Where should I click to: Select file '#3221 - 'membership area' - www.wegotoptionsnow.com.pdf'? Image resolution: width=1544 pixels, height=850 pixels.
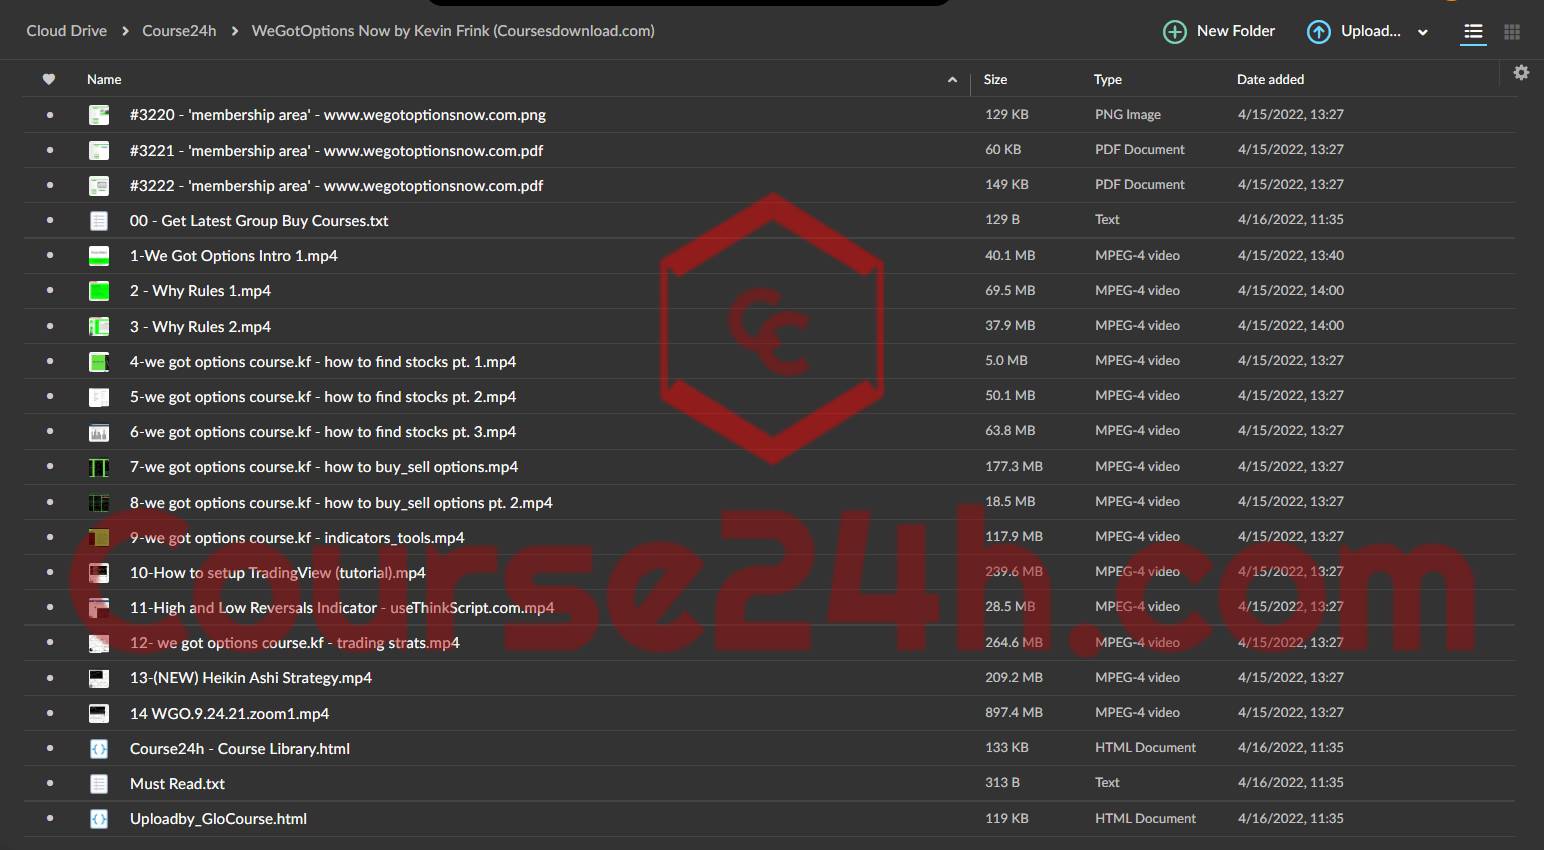[337, 150]
